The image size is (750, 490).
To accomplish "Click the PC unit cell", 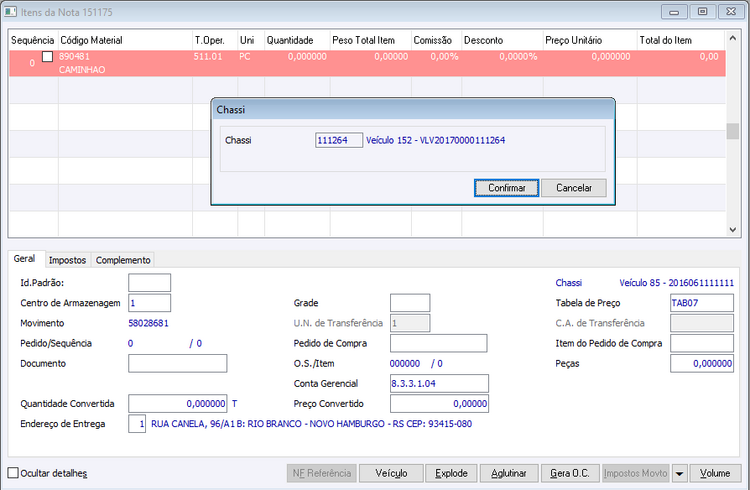I will click(x=245, y=56).
